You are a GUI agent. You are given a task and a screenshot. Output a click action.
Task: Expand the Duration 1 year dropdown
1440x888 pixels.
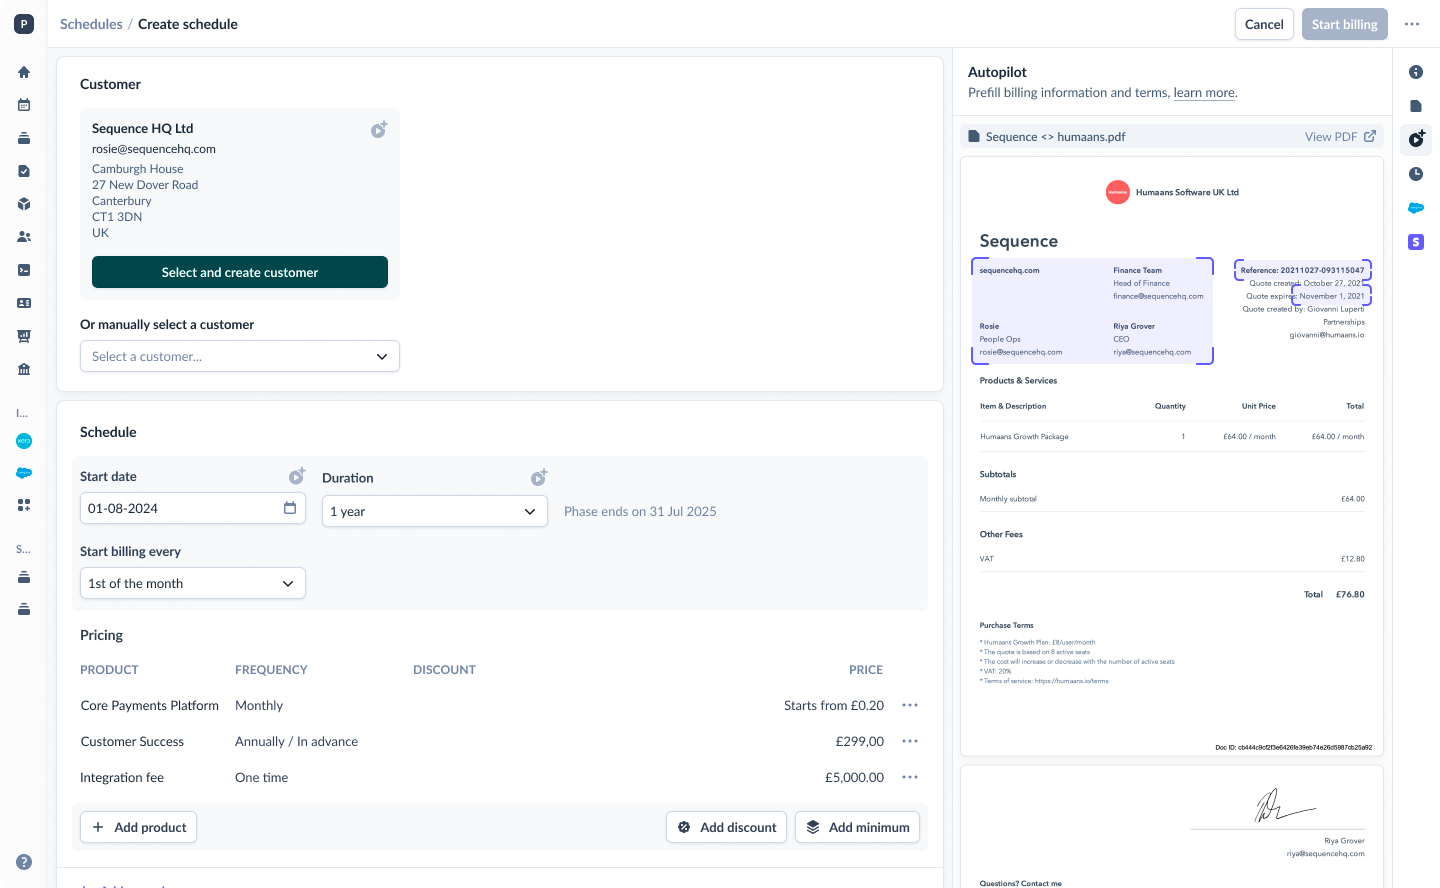435,511
